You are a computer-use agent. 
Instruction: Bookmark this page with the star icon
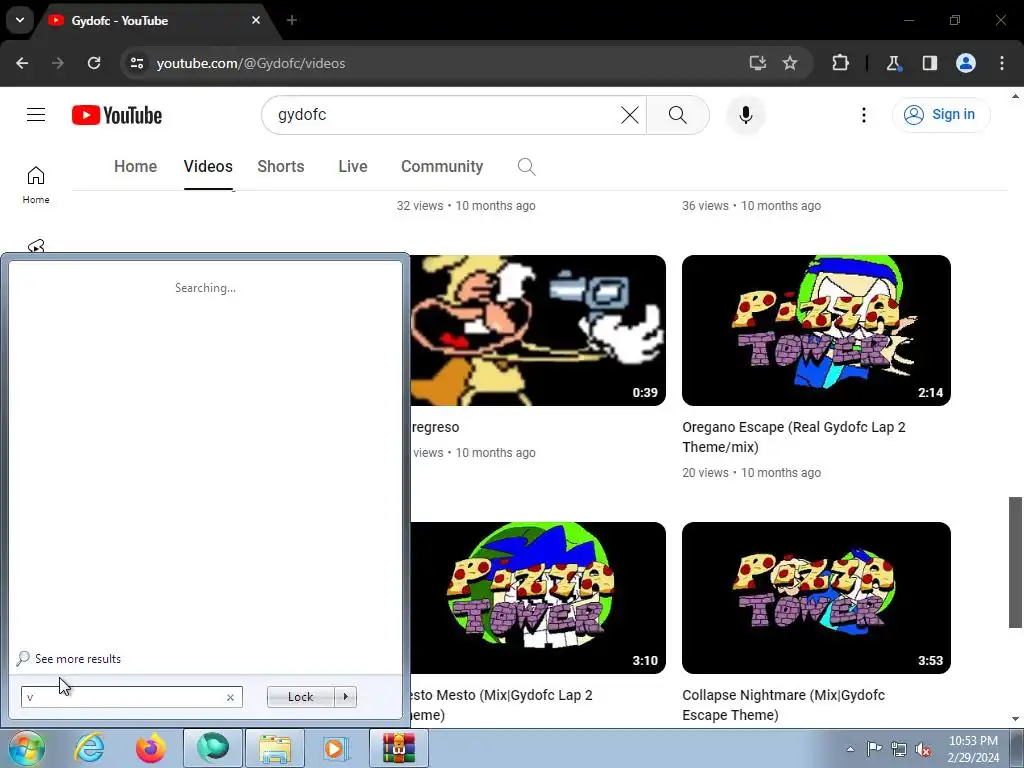tap(790, 63)
